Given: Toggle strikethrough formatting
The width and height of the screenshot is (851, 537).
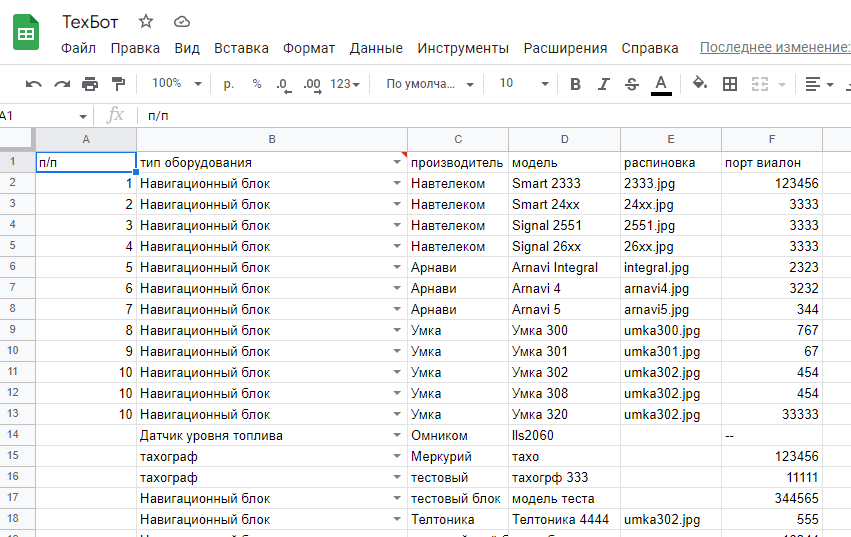Looking at the screenshot, I should tap(632, 84).
